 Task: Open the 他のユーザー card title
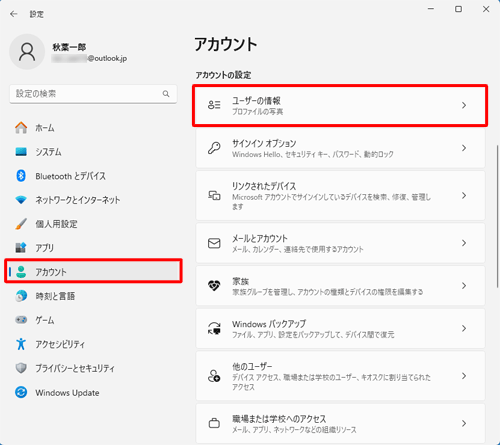252,367
